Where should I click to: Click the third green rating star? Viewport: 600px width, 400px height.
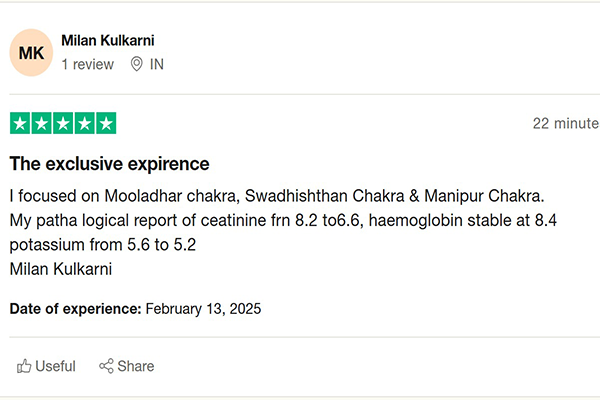[x=63, y=124]
